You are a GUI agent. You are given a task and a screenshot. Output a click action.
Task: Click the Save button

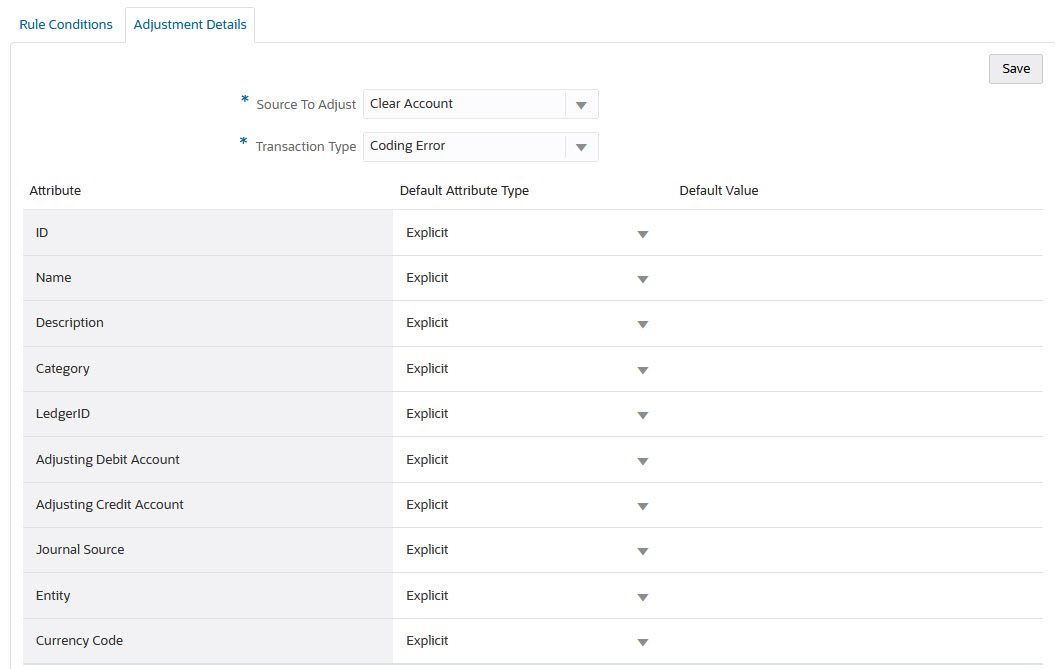pyautogui.click(x=1015, y=69)
